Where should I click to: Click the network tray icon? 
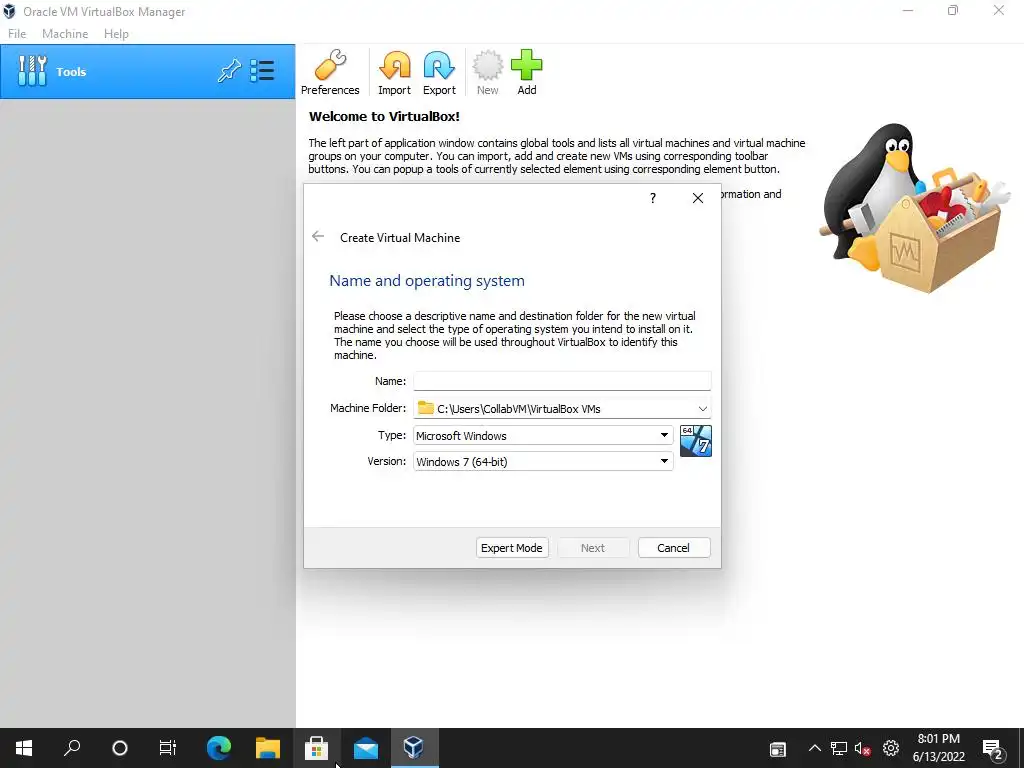[x=839, y=748]
